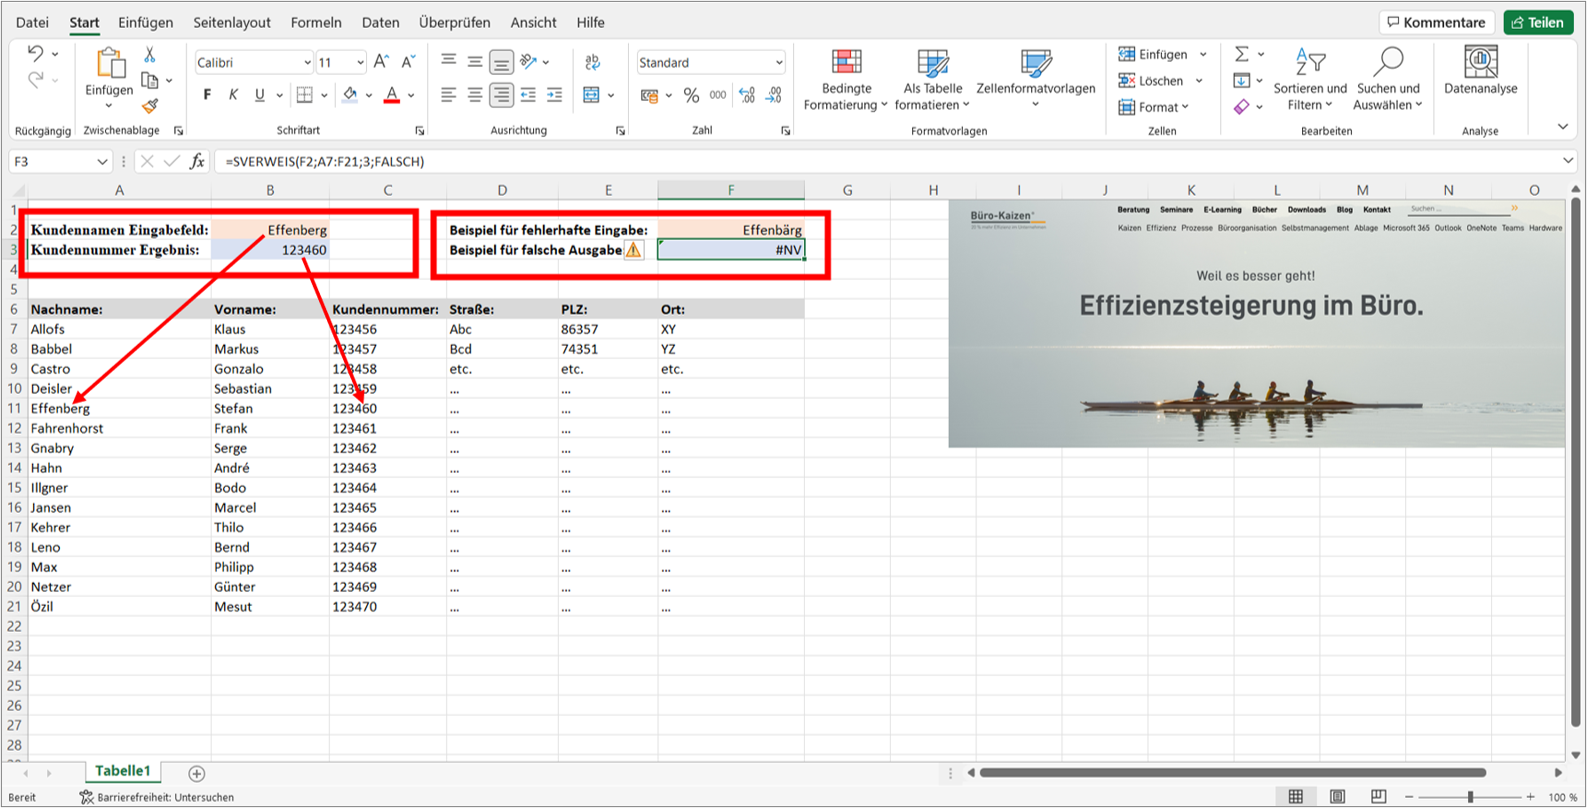Click the insert function fx icon

coord(197,161)
